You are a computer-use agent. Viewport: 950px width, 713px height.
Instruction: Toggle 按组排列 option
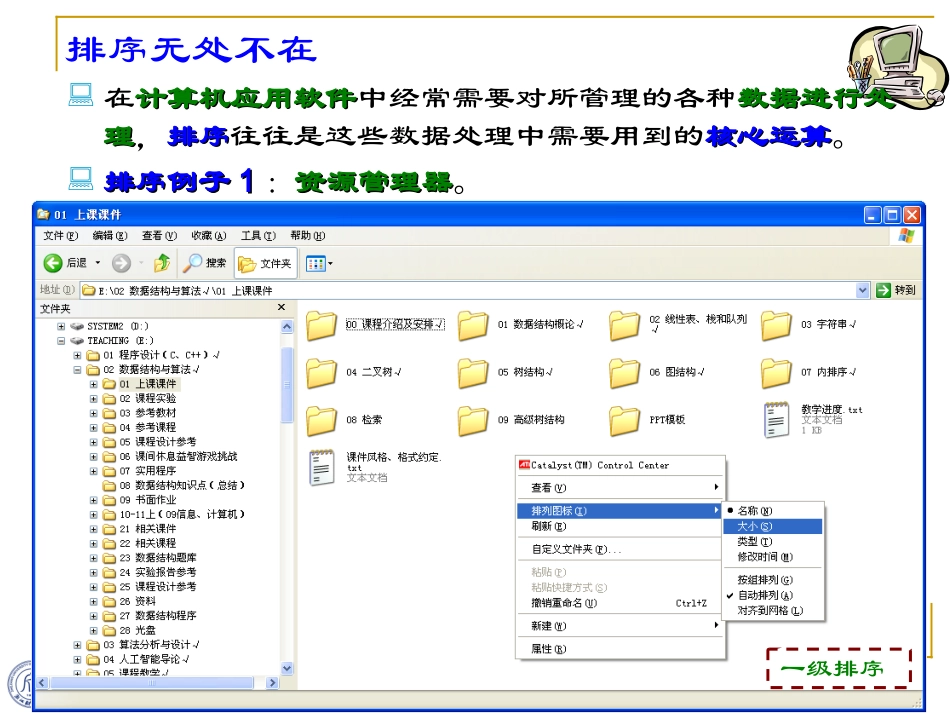tap(773, 580)
